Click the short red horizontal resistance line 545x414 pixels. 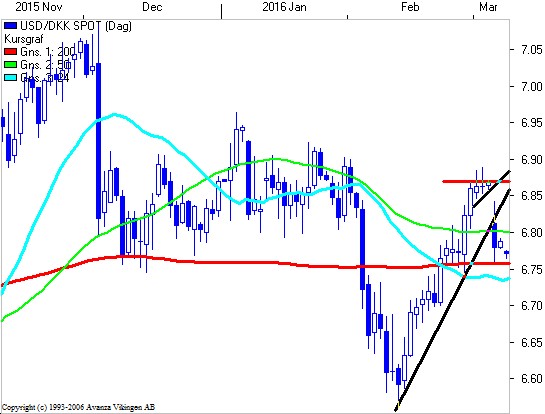click(476, 181)
